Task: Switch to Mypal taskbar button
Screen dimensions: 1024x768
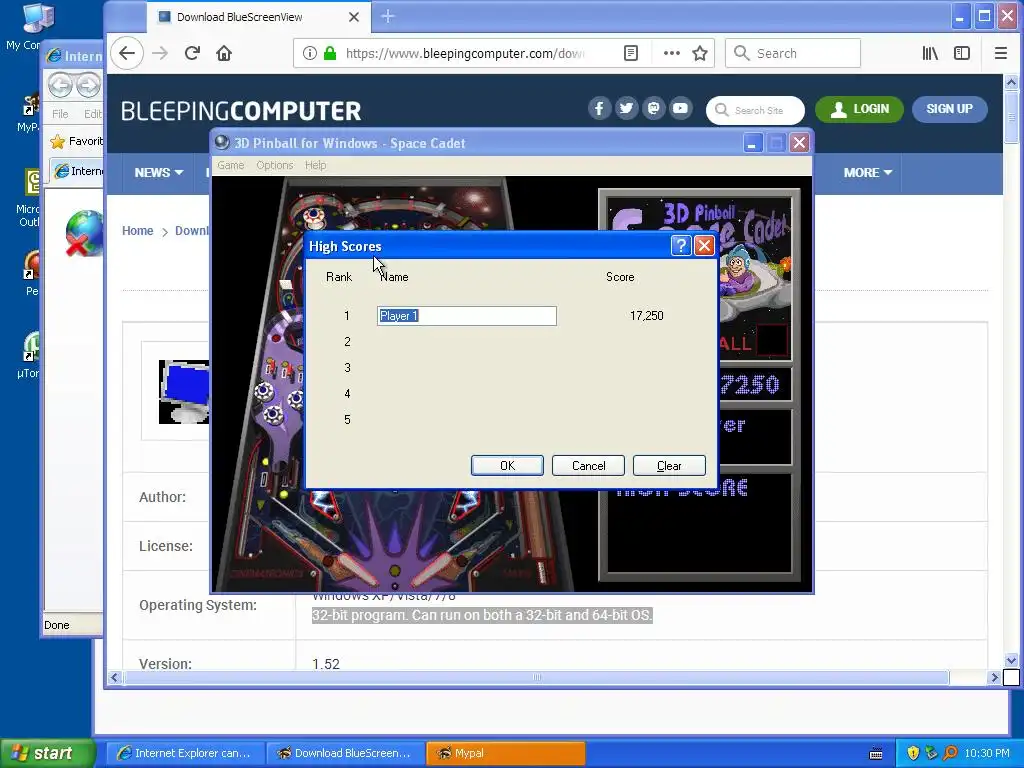Action: click(505, 753)
